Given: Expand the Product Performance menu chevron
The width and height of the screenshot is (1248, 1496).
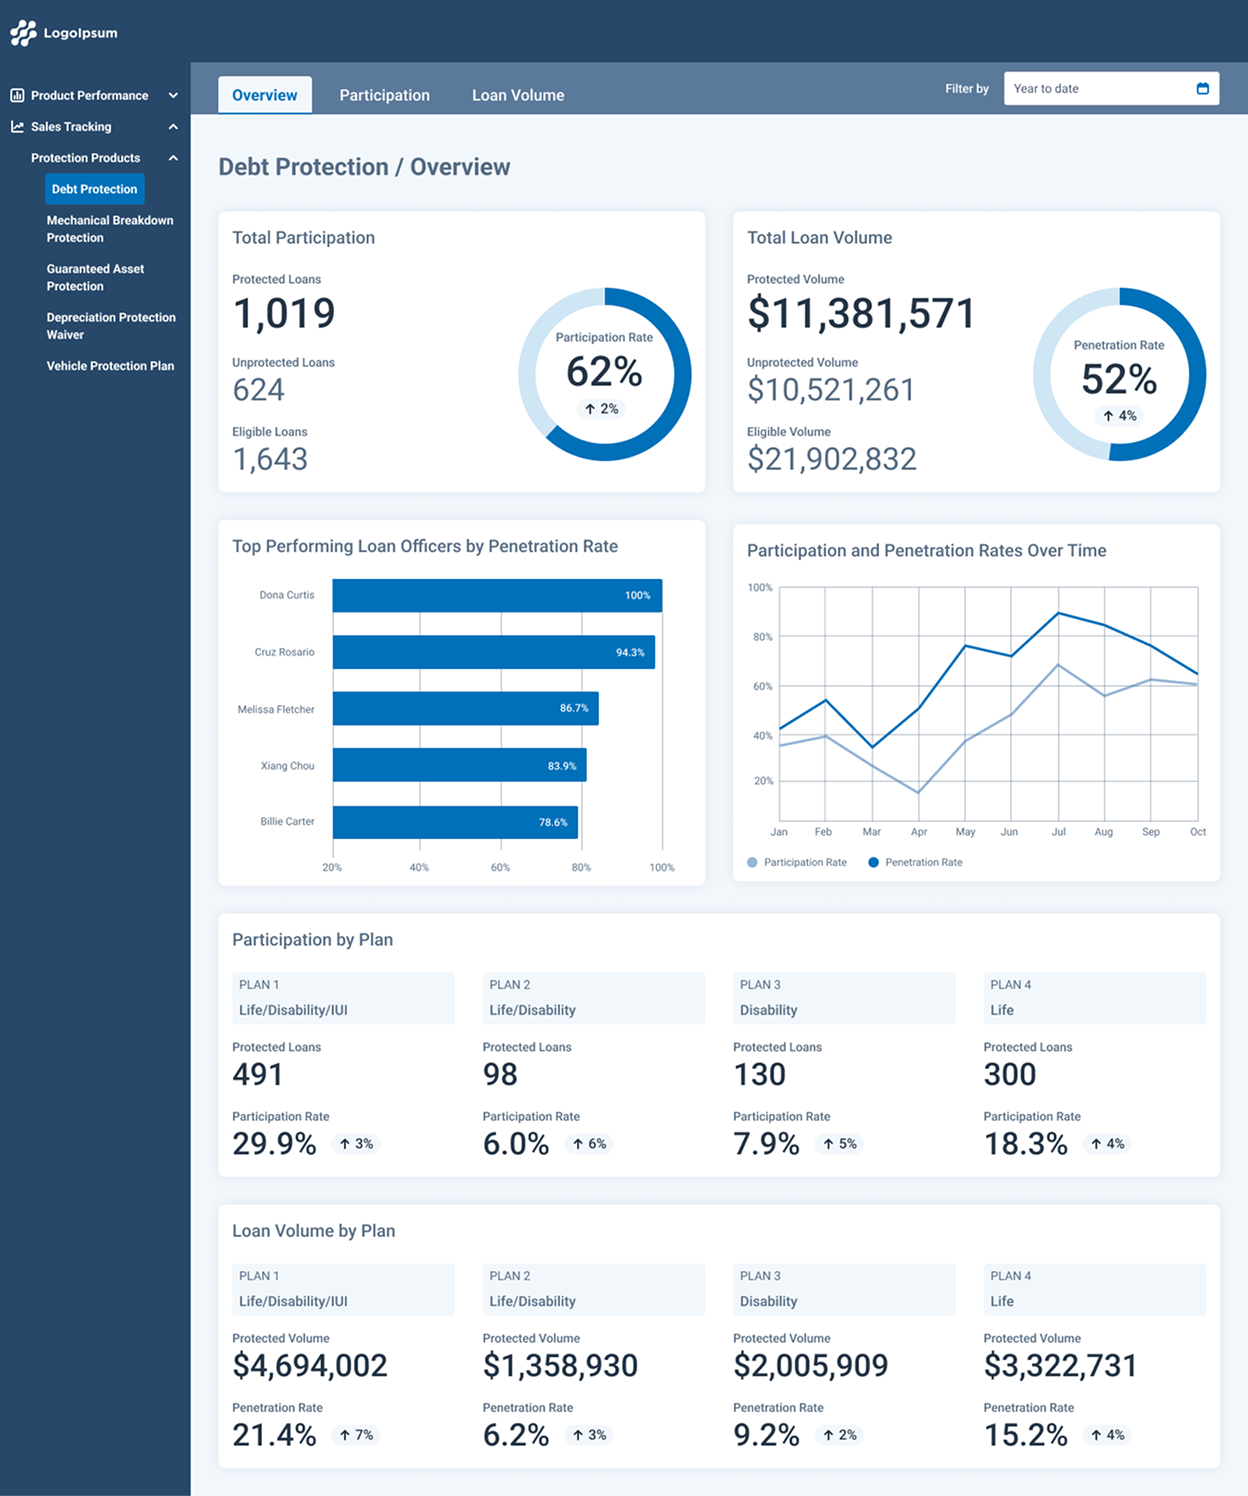Looking at the screenshot, I should pyautogui.click(x=173, y=96).
